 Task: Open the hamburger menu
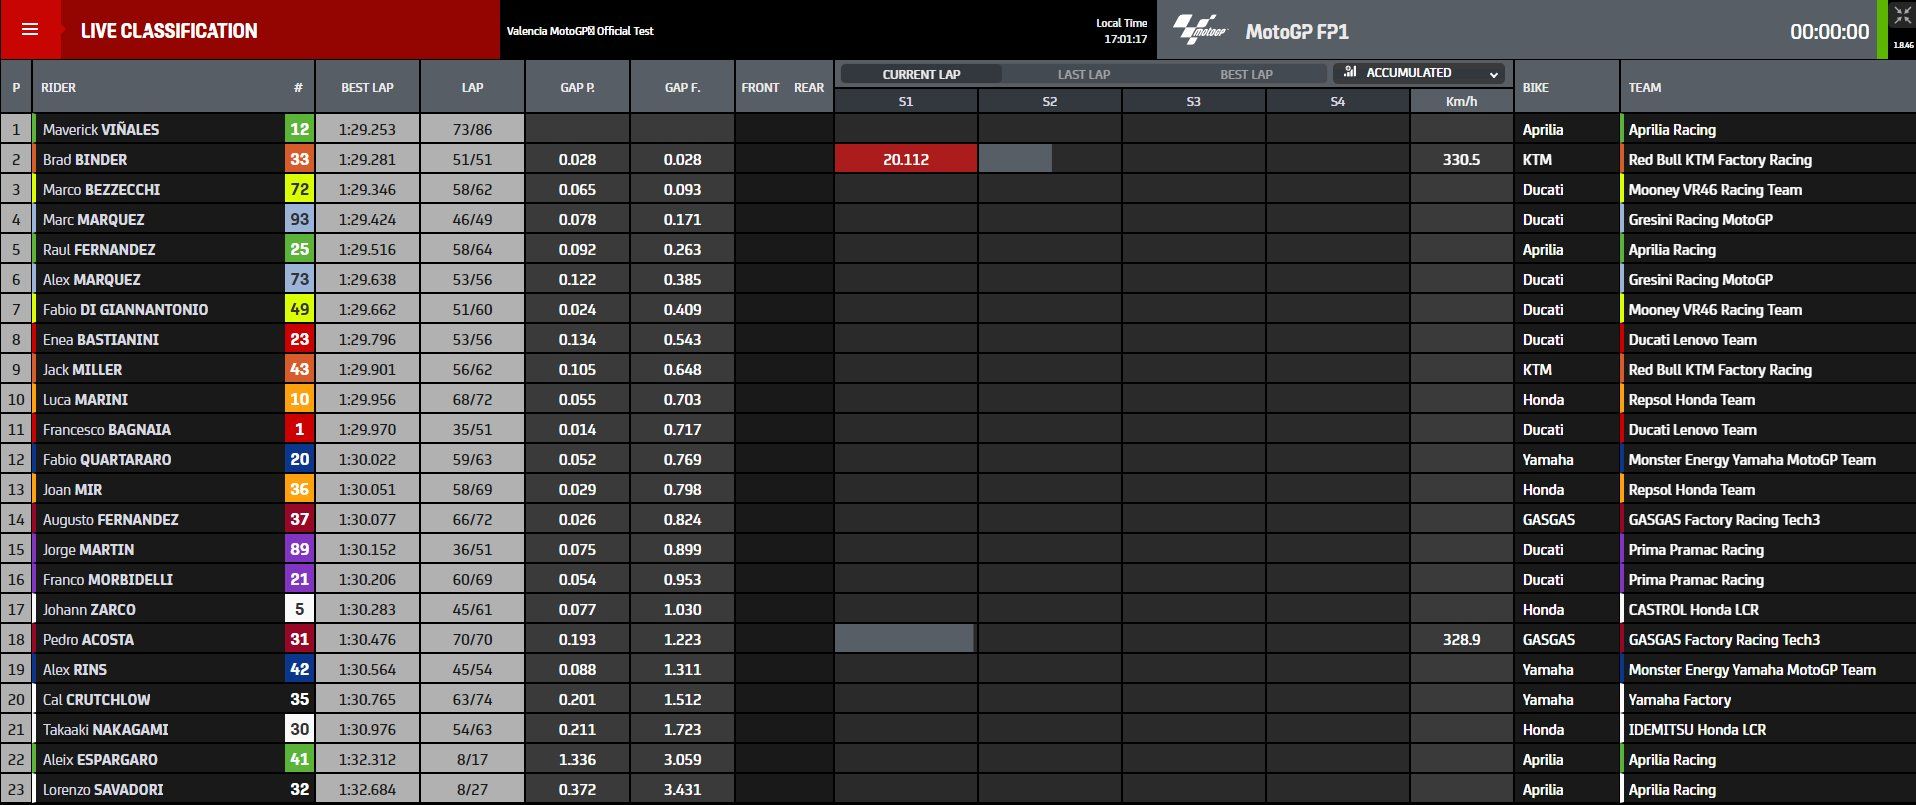pos(30,30)
